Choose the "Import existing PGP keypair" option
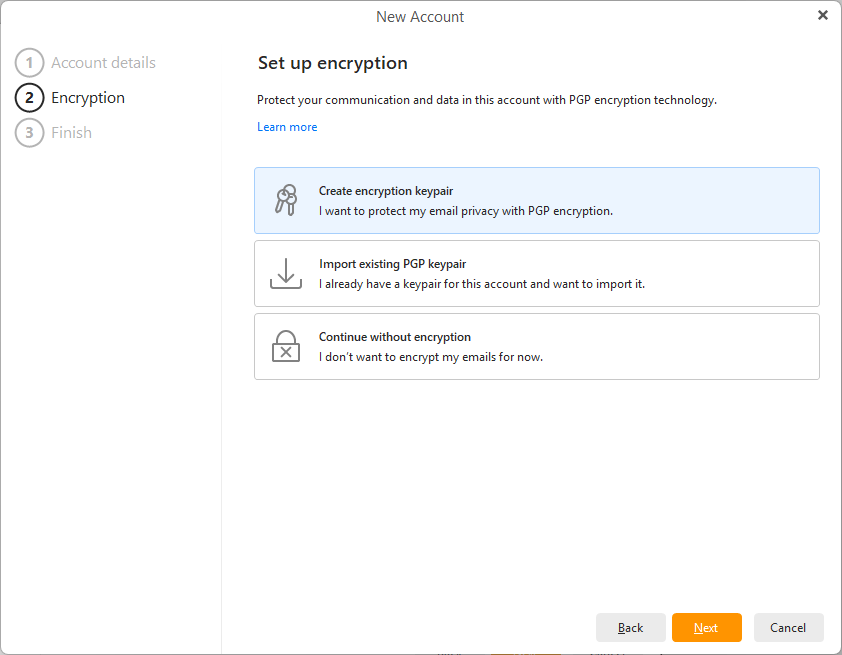The height and width of the screenshot is (655, 842). pyautogui.click(x=536, y=273)
